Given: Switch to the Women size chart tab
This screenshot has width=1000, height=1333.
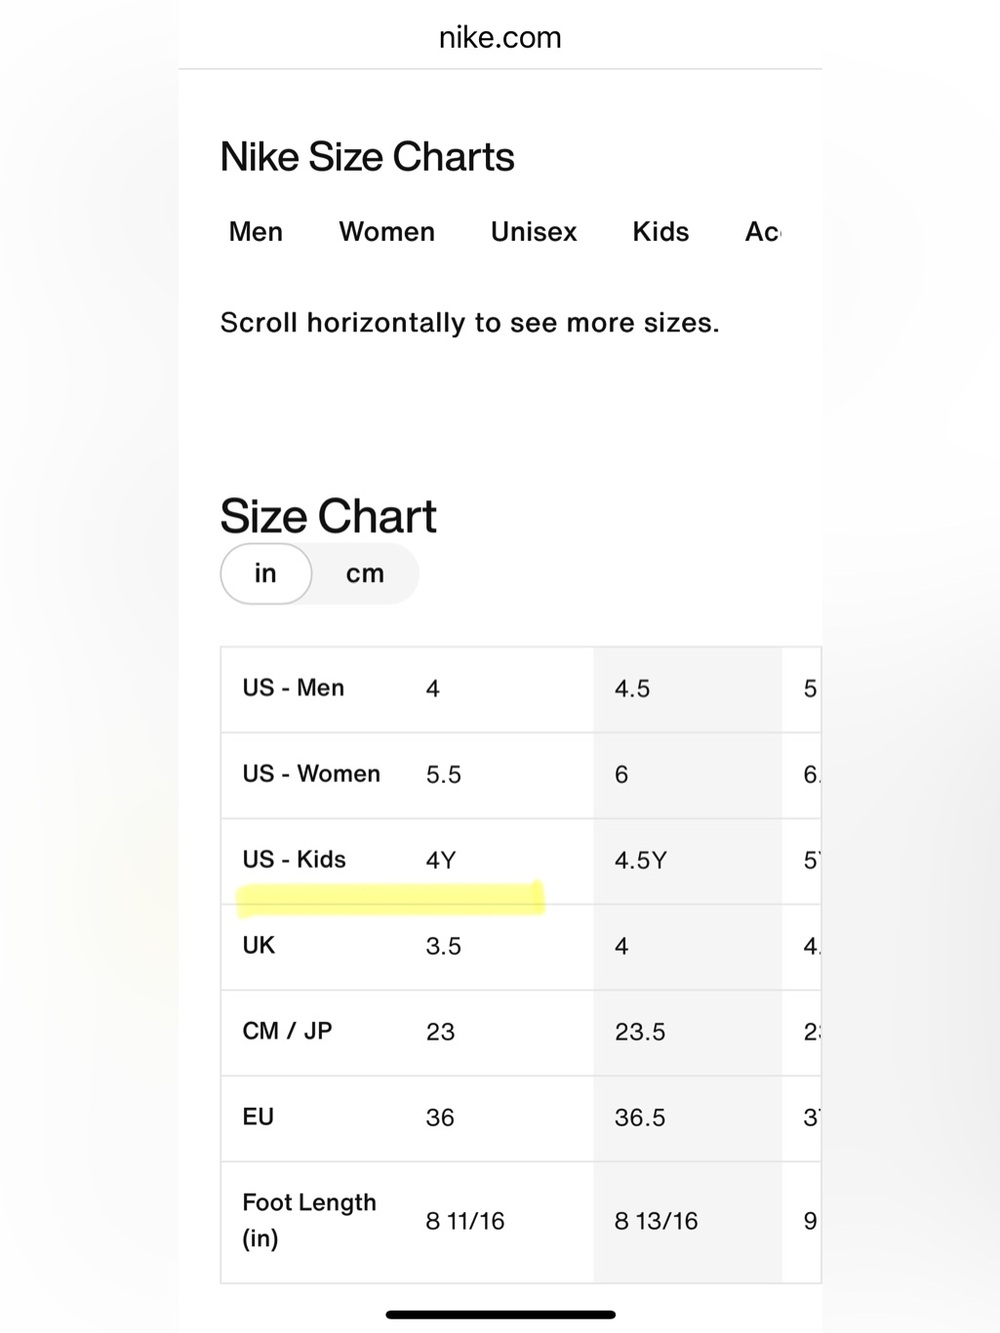Looking at the screenshot, I should 387,232.
